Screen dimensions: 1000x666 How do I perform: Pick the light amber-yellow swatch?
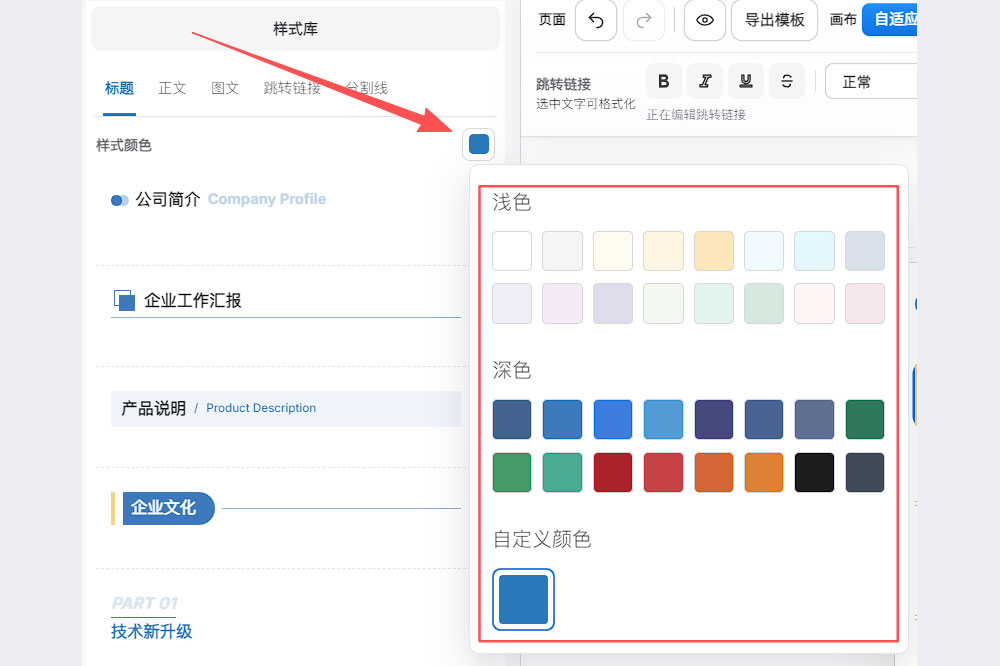(714, 251)
